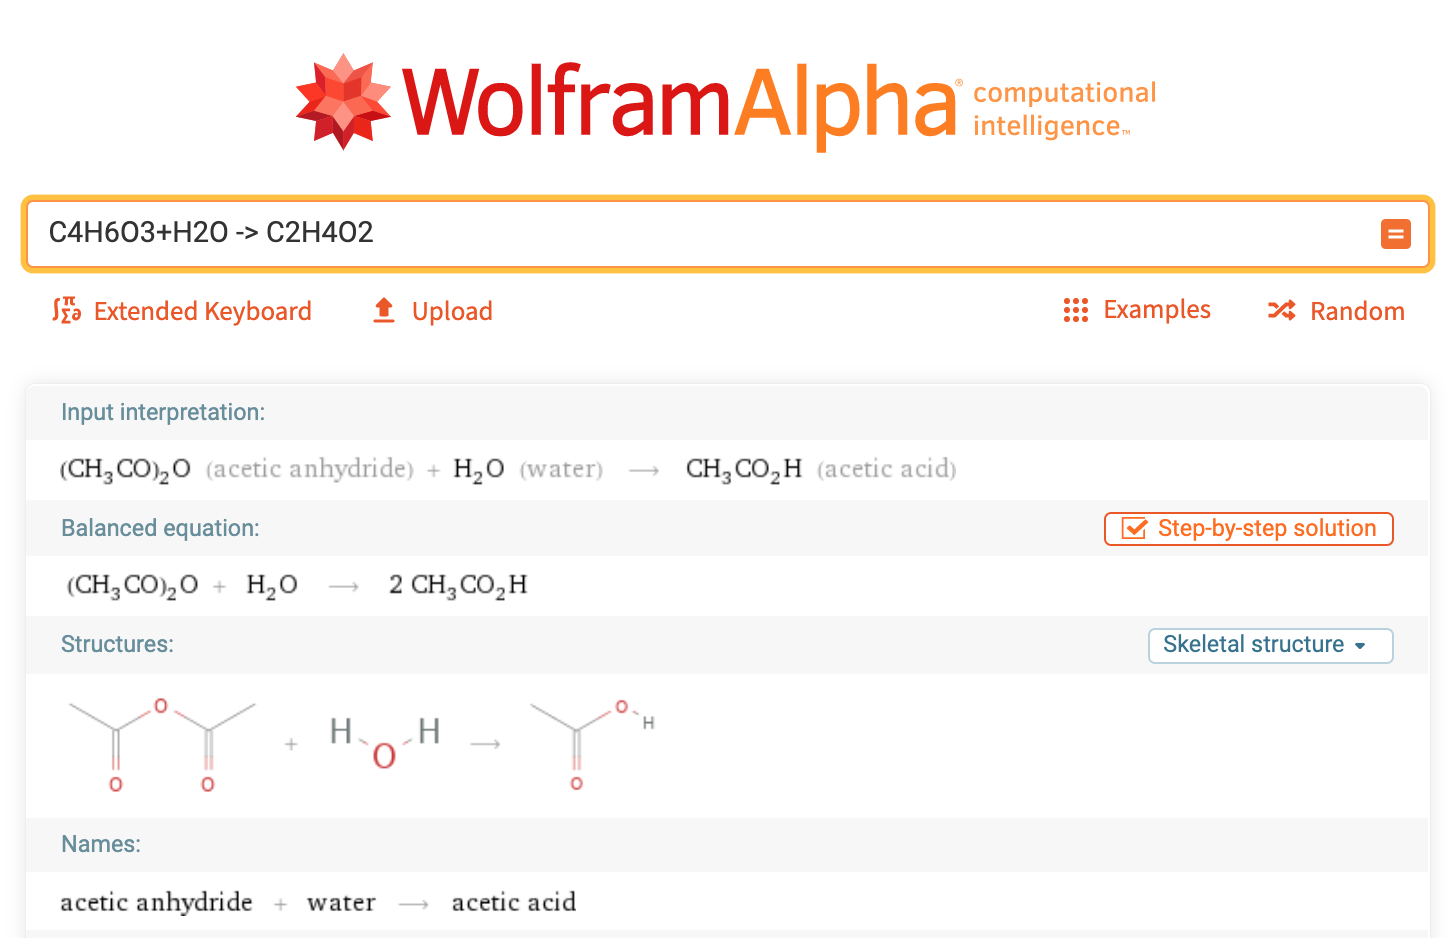Image resolution: width=1454 pixels, height=938 pixels.
Task: Click the red WolframAlpha star logo
Action: [x=343, y=102]
